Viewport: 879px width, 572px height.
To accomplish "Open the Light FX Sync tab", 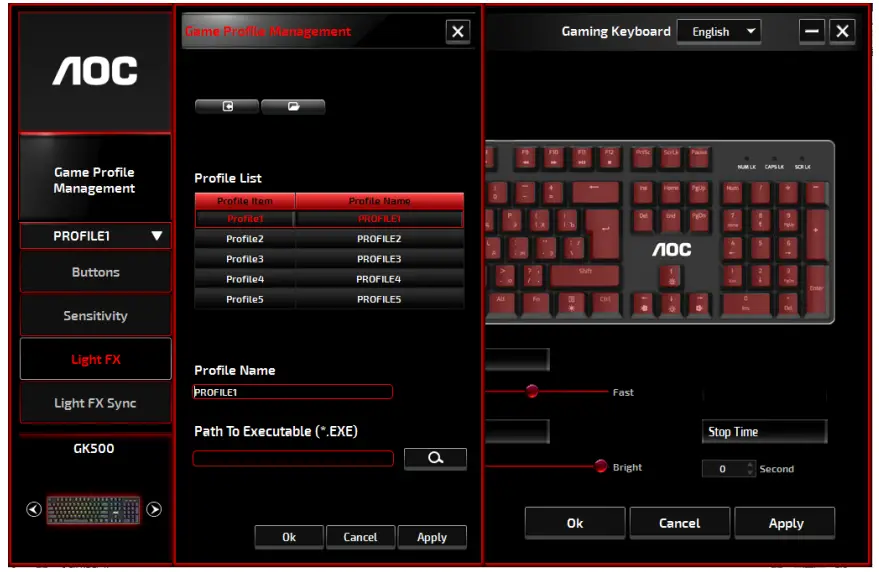I will click(x=95, y=403).
